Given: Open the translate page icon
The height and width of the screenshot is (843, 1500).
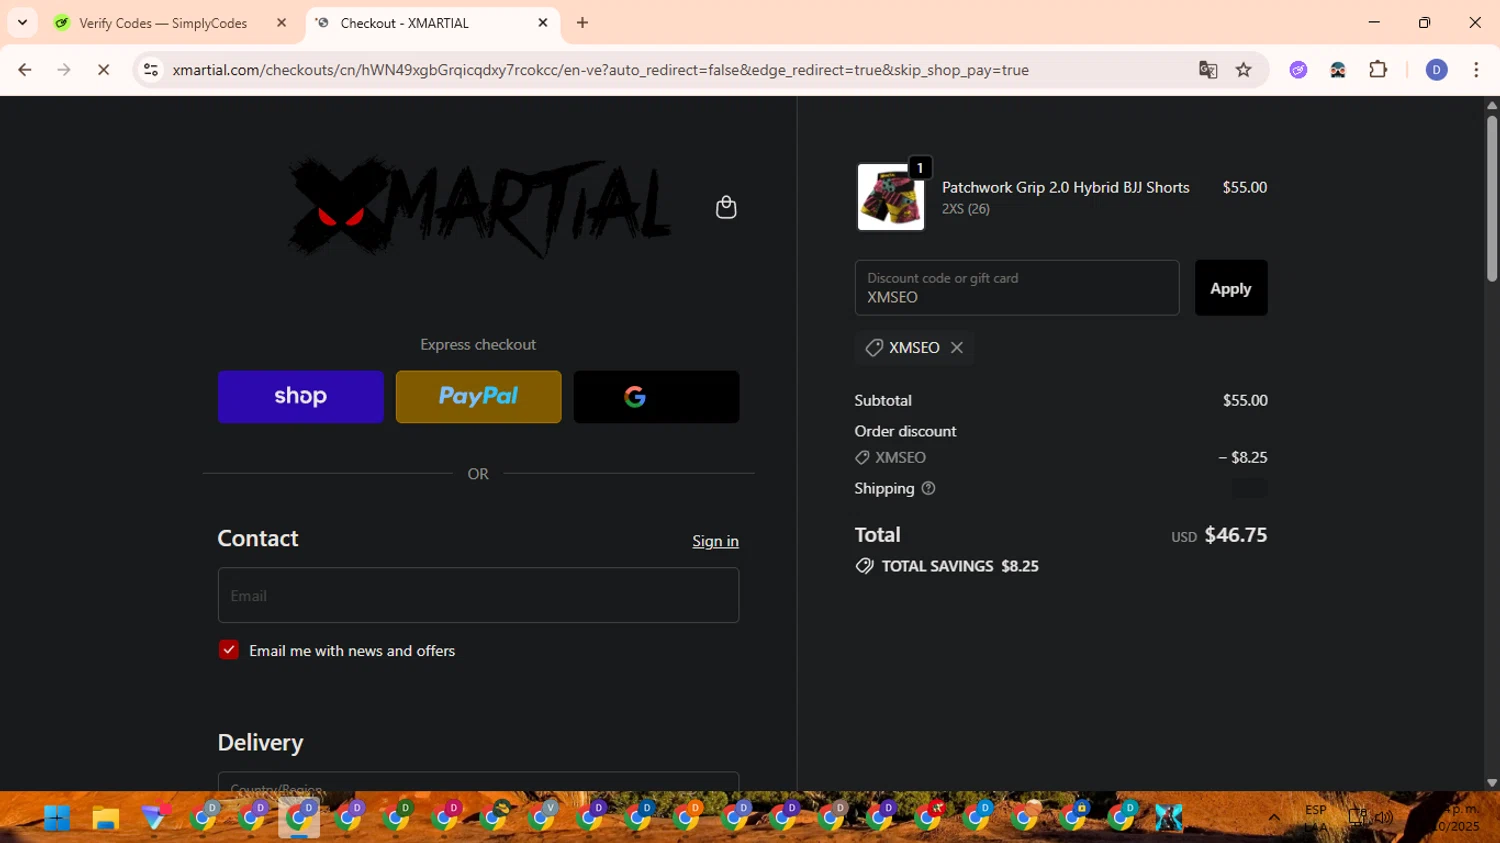Looking at the screenshot, I should [1208, 70].
